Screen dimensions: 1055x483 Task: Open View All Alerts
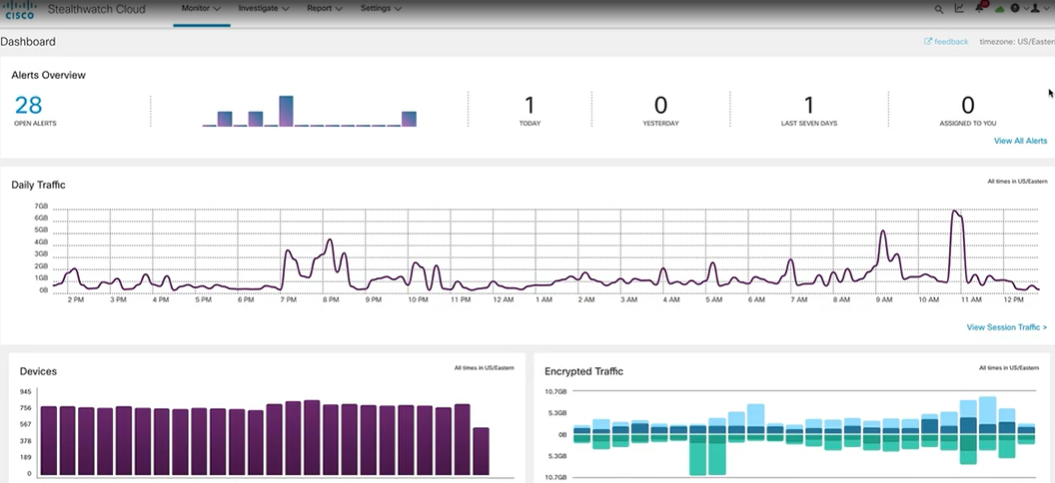(x=1020, y=141)
